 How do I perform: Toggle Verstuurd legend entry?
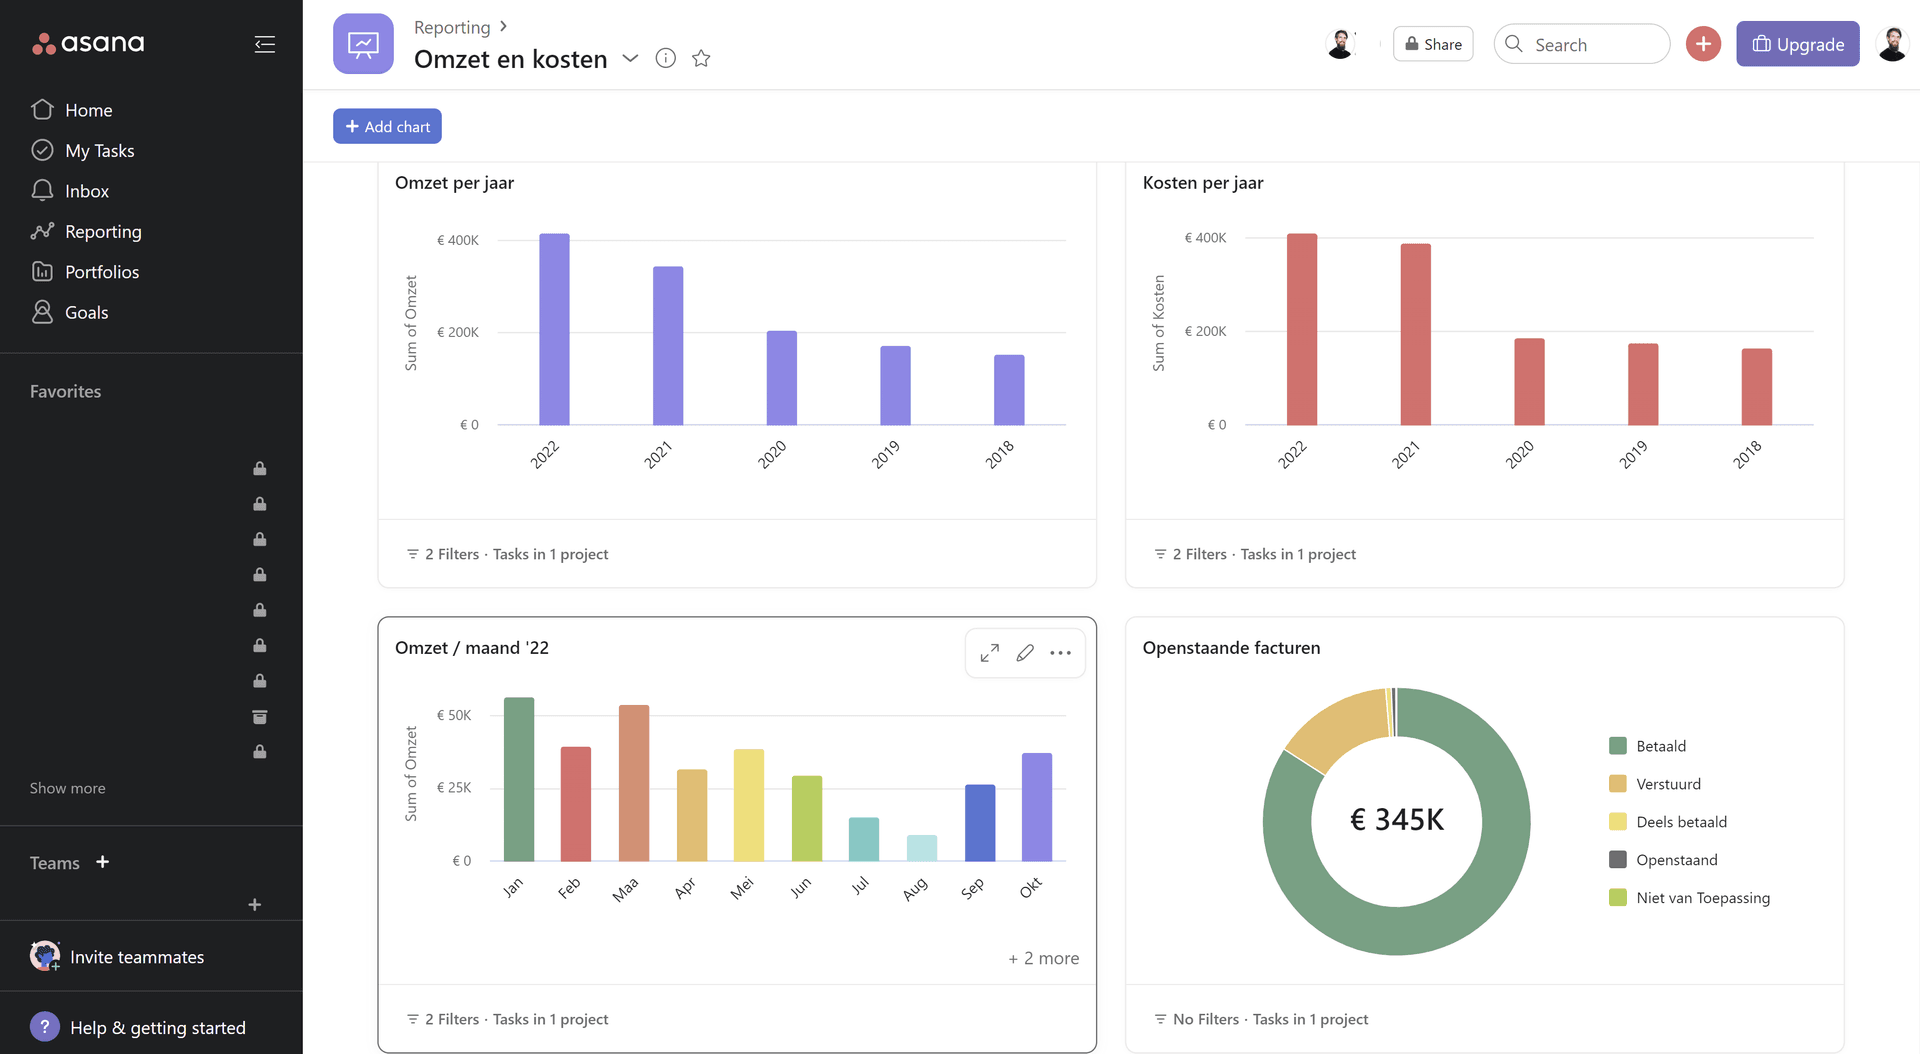pos(1668,784)
